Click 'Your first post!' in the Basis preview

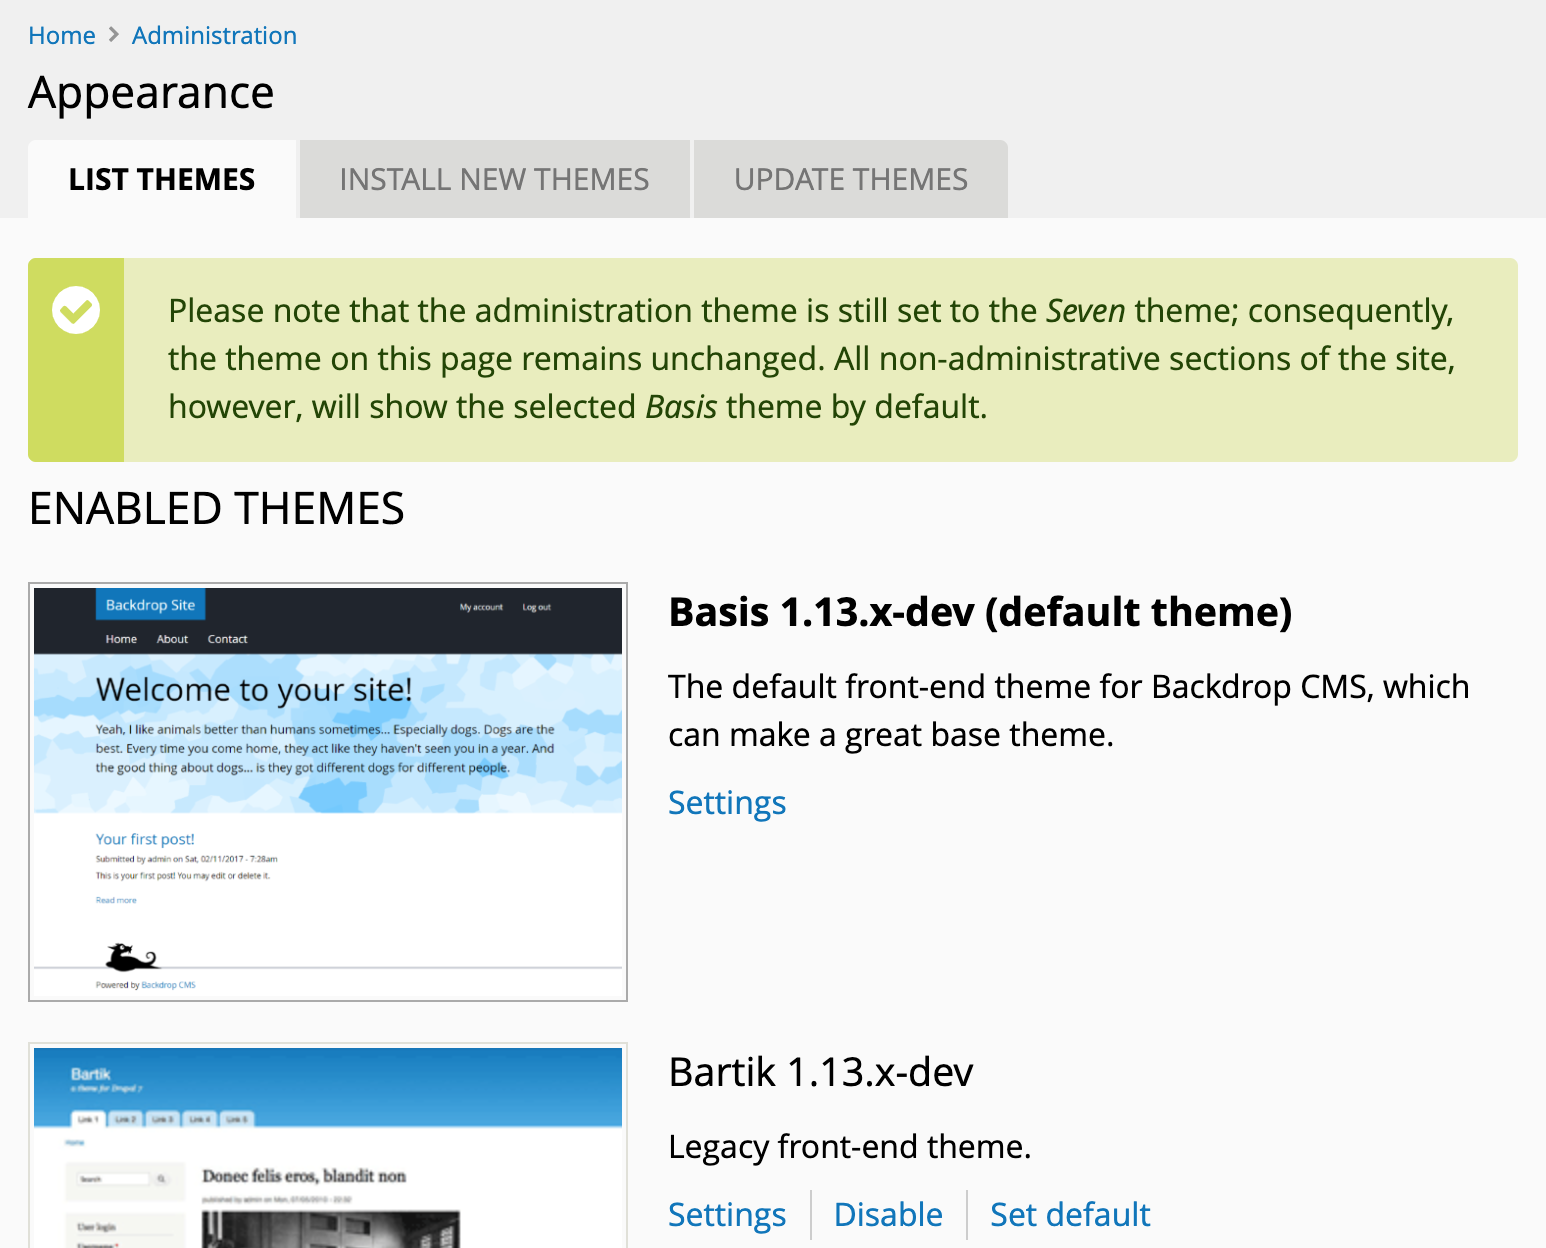145,838
